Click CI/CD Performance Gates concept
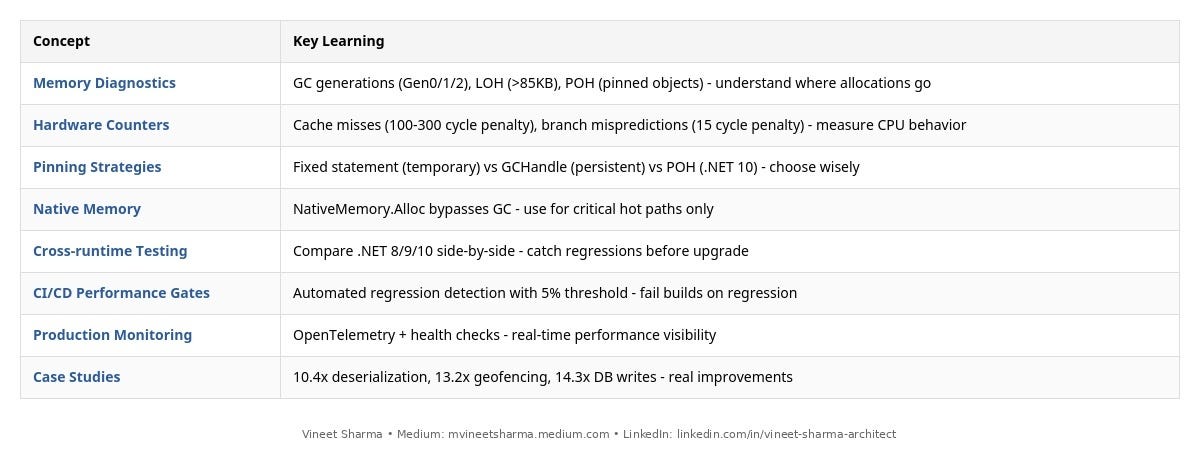 coord(121,293)
